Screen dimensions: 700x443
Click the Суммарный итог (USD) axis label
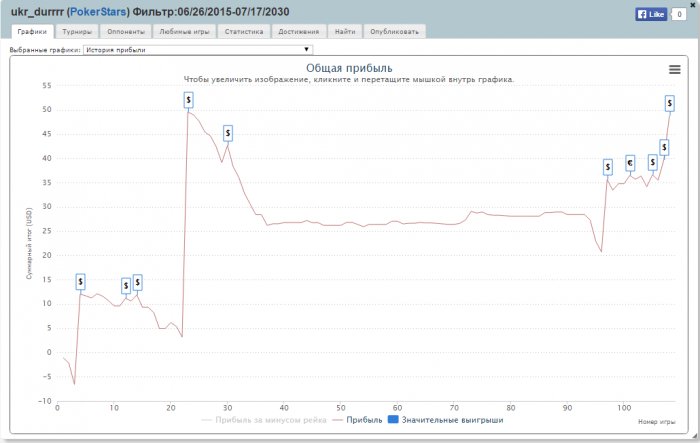29,243
